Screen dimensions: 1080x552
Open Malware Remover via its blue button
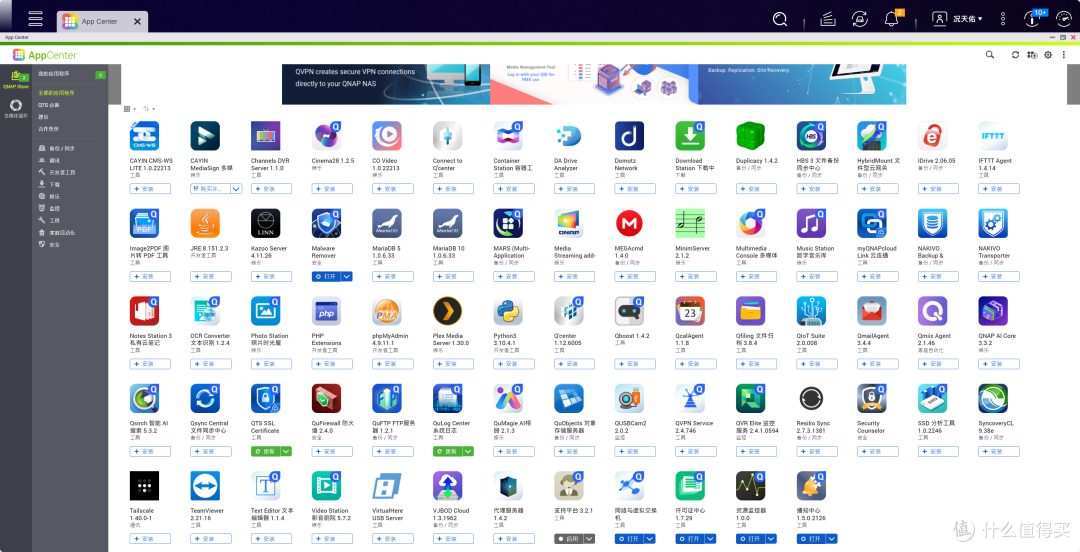326,276
